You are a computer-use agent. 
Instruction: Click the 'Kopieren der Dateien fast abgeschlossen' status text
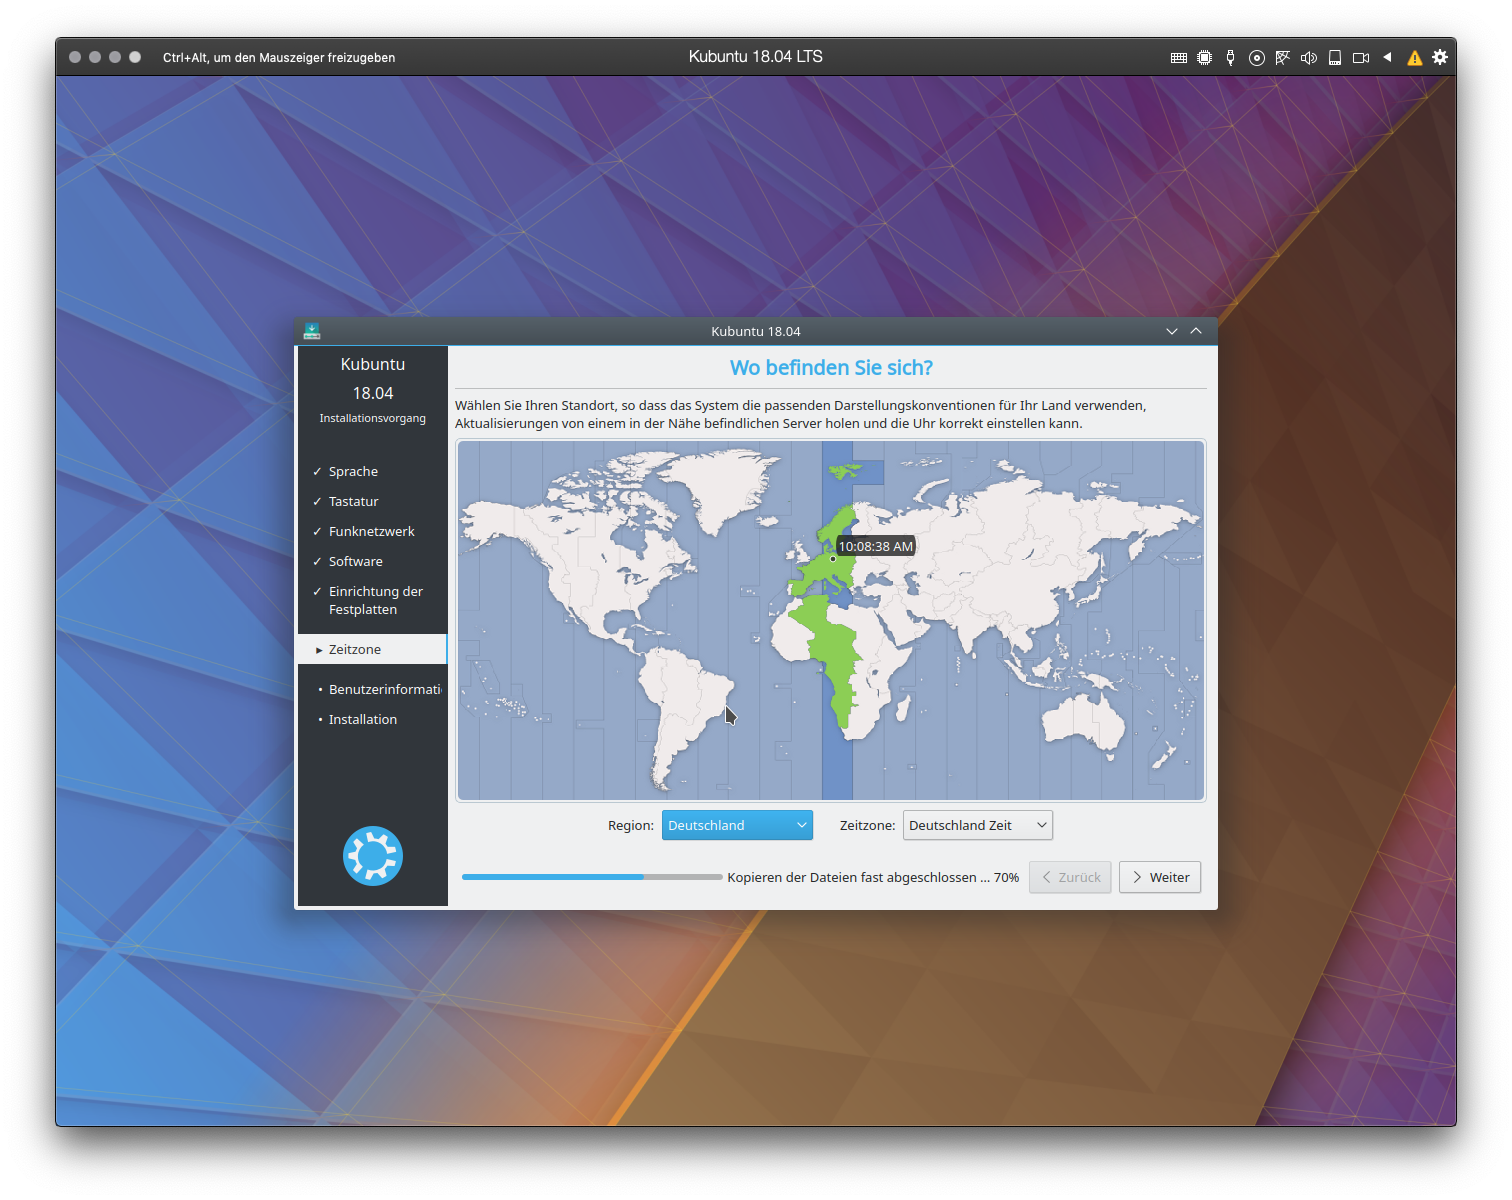[x=873, y=877]
